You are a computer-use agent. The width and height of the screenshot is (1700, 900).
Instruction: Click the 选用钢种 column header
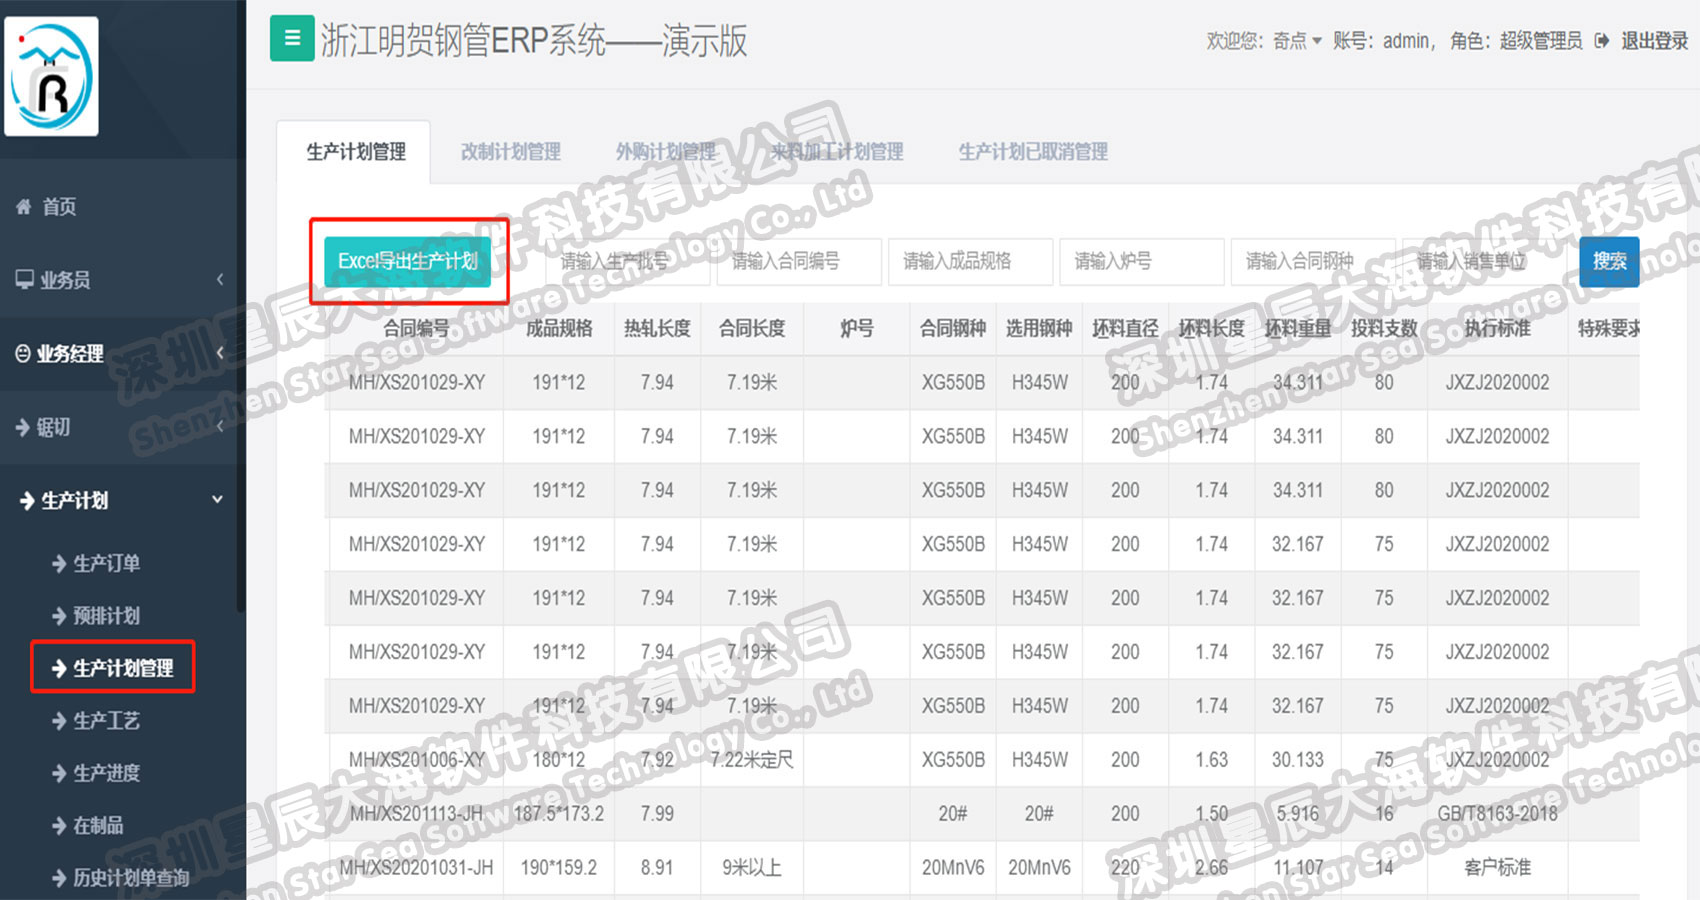click(1039, 328)
